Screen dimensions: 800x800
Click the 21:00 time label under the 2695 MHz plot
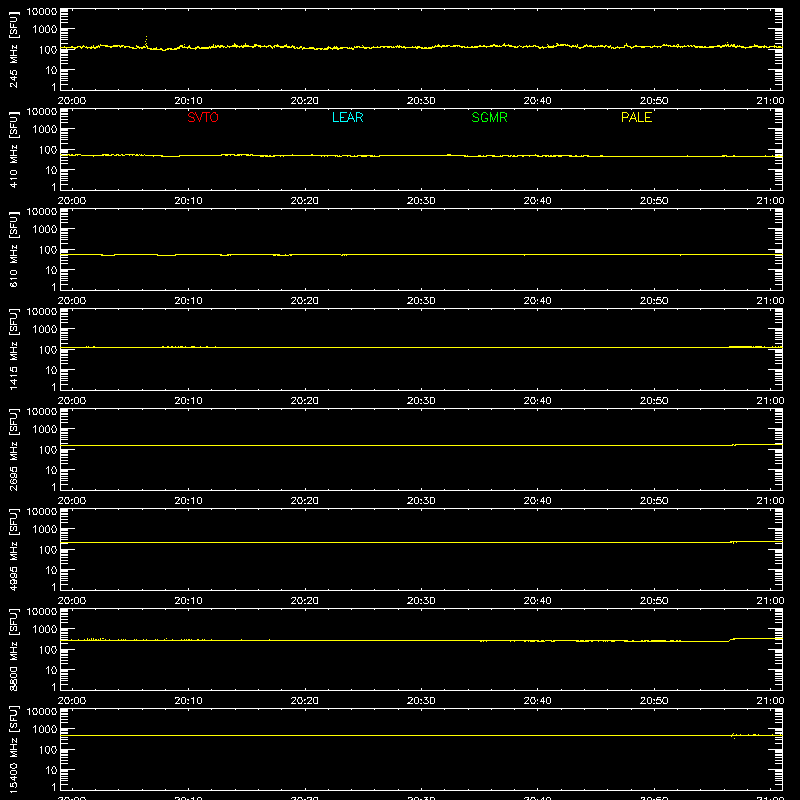[770, 501]
